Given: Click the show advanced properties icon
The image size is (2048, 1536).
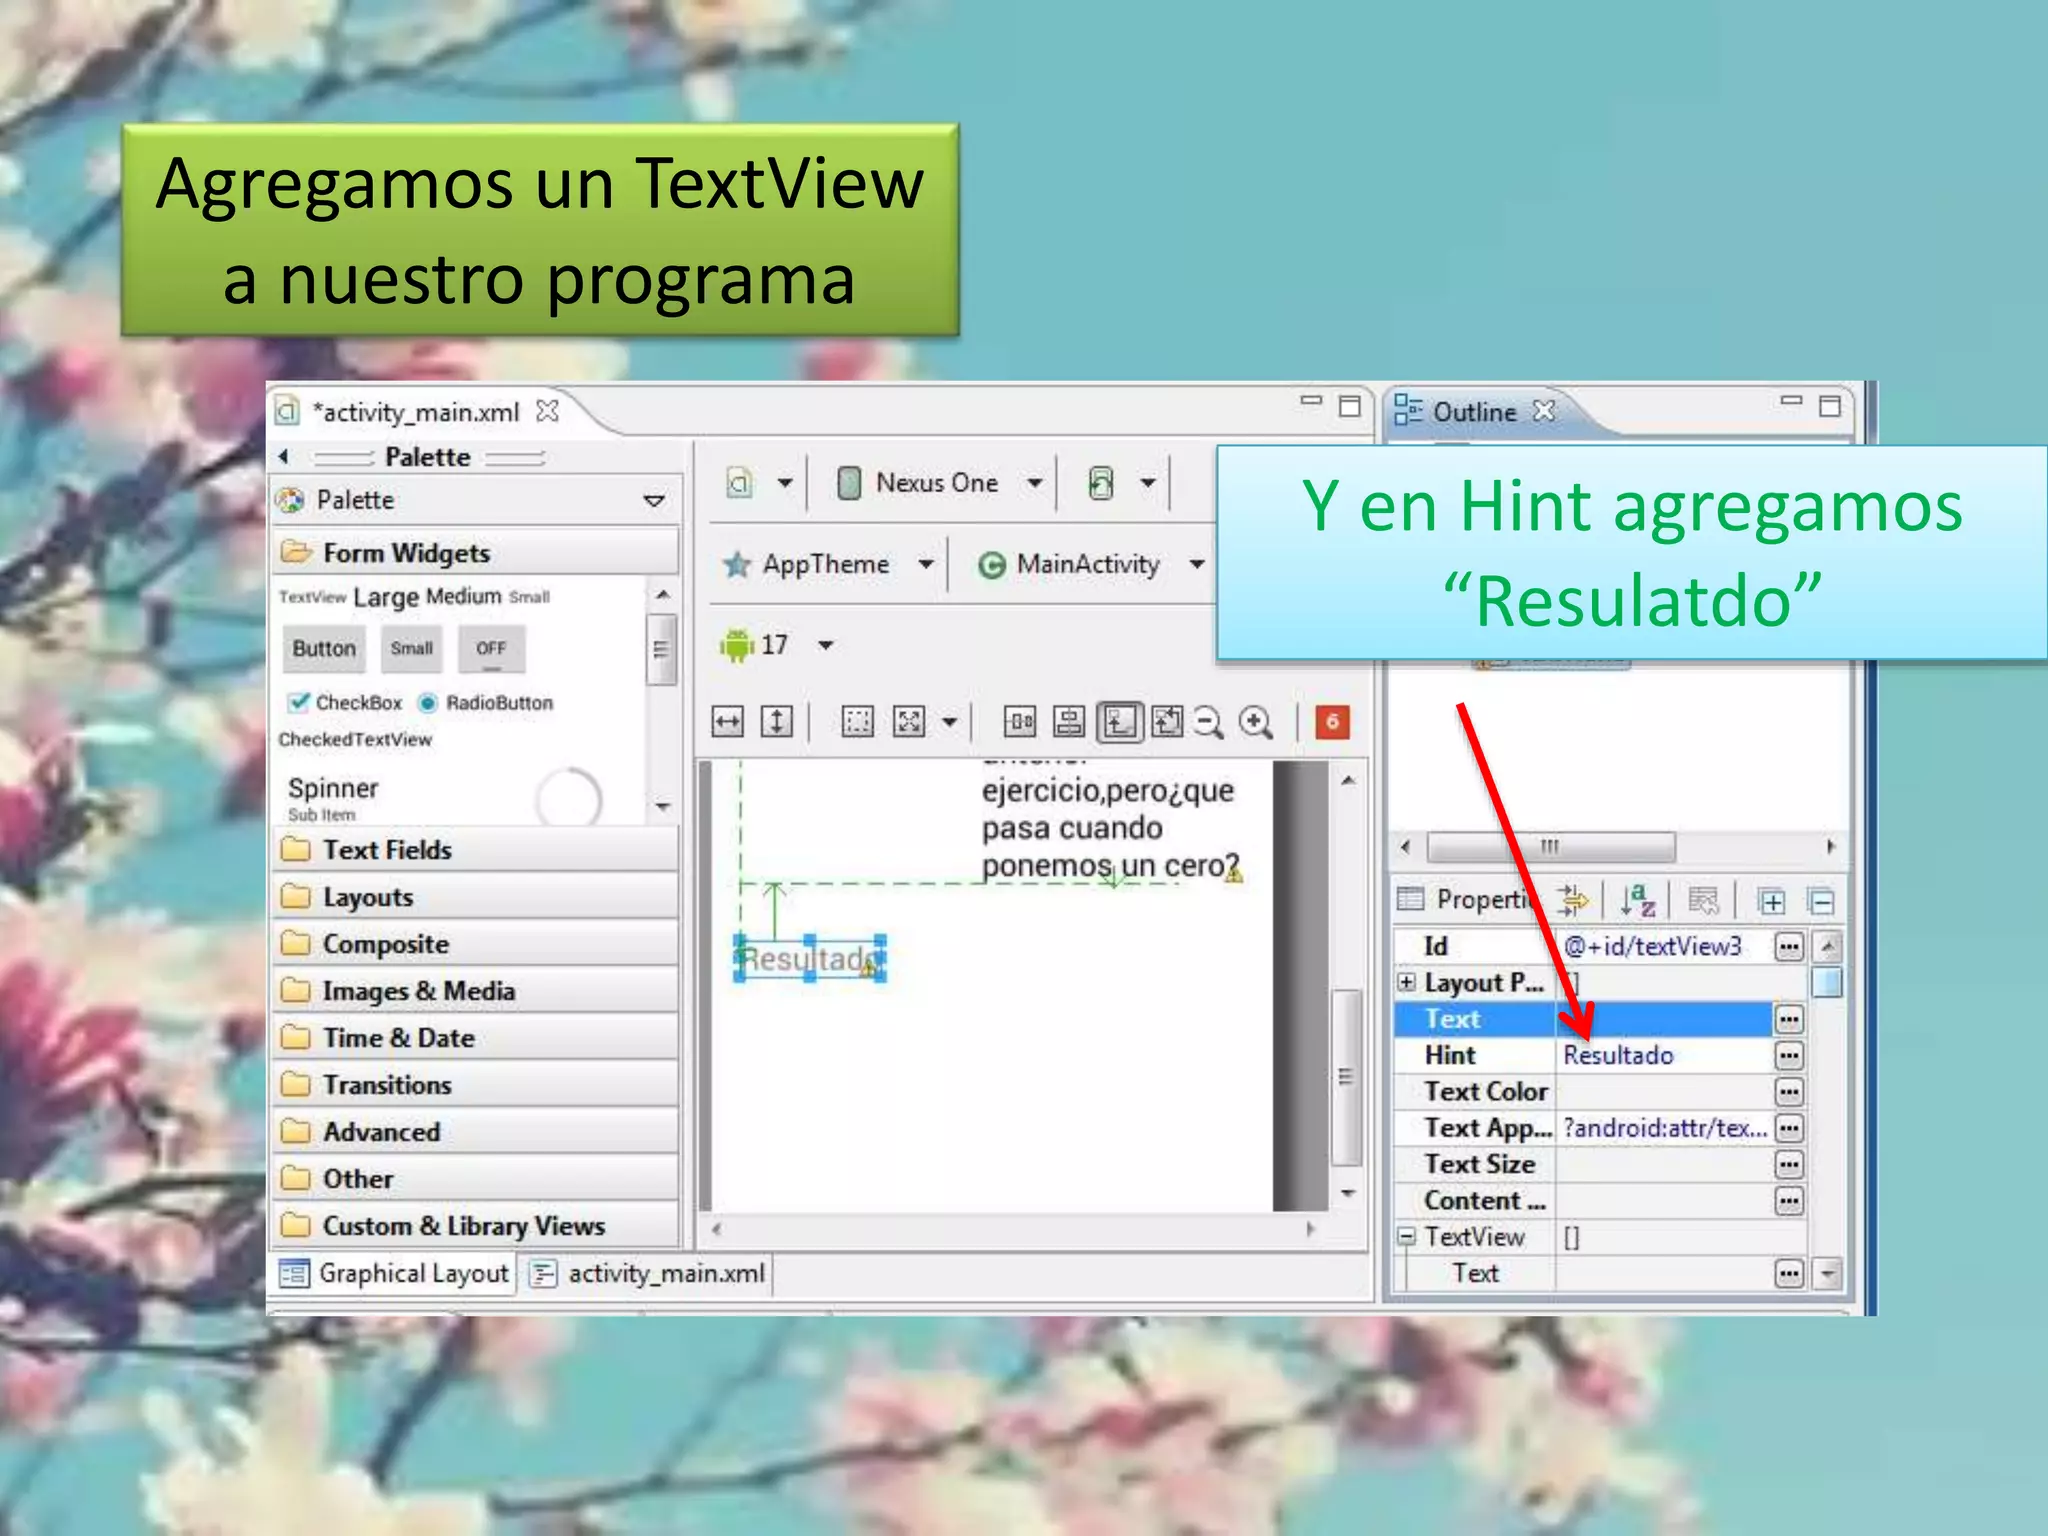Looking at the screenshot, I should coord(1574,901).
